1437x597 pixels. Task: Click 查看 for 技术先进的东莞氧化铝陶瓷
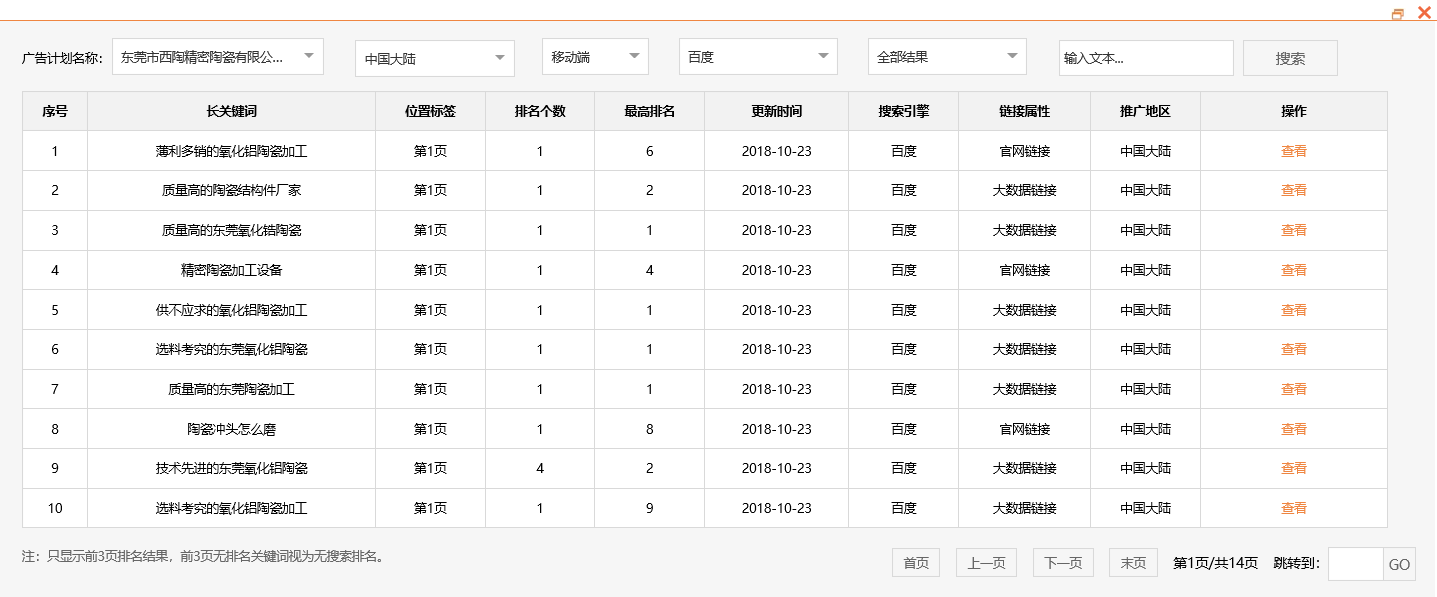pos(1293,468)
